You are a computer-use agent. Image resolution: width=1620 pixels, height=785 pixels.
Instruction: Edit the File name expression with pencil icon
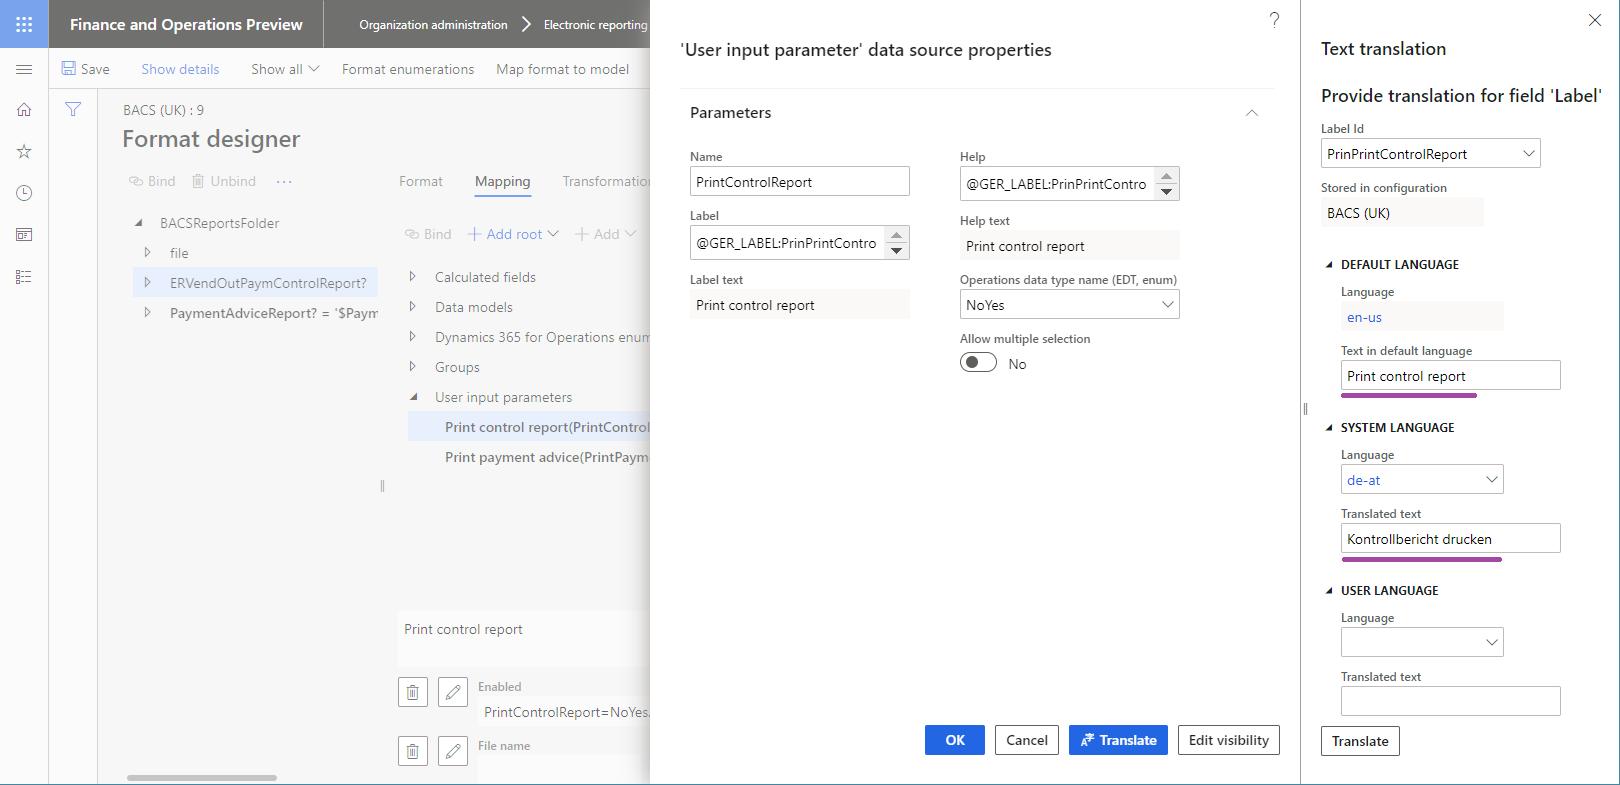(x=453, y=751)
